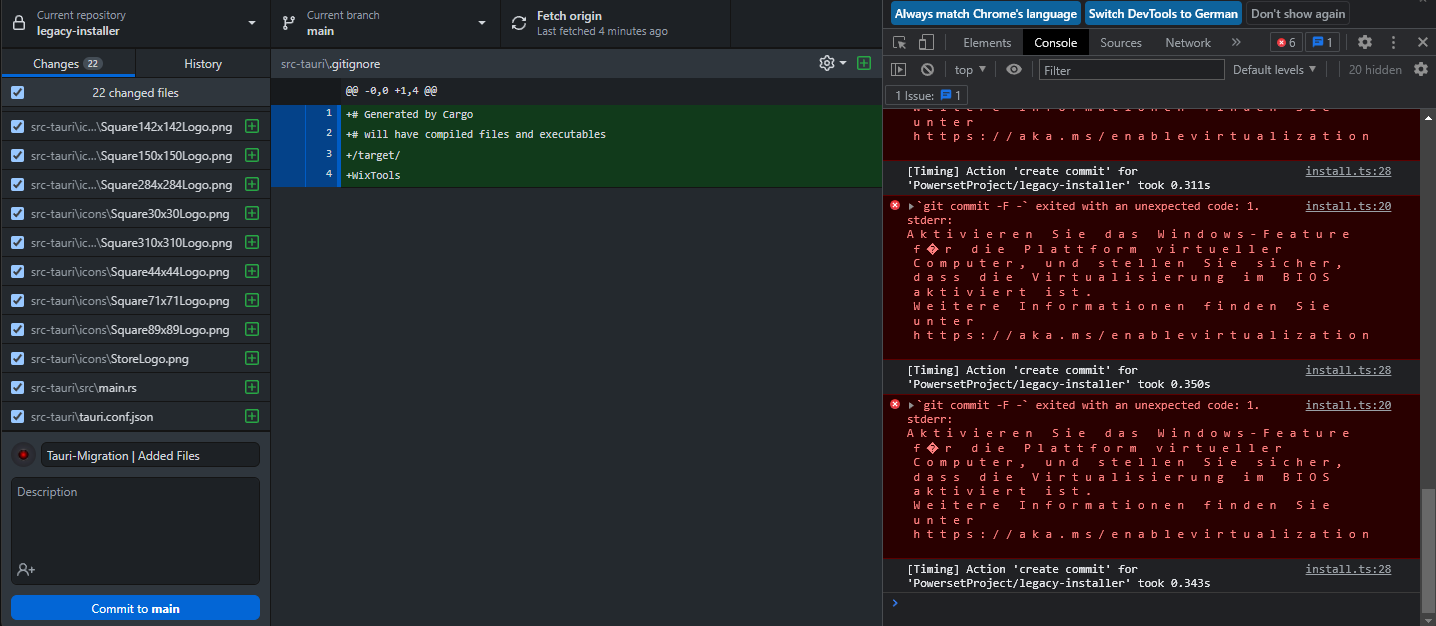
Task: Click added-file icon next to Square44x44Logo.png
Action: (252, 272)
